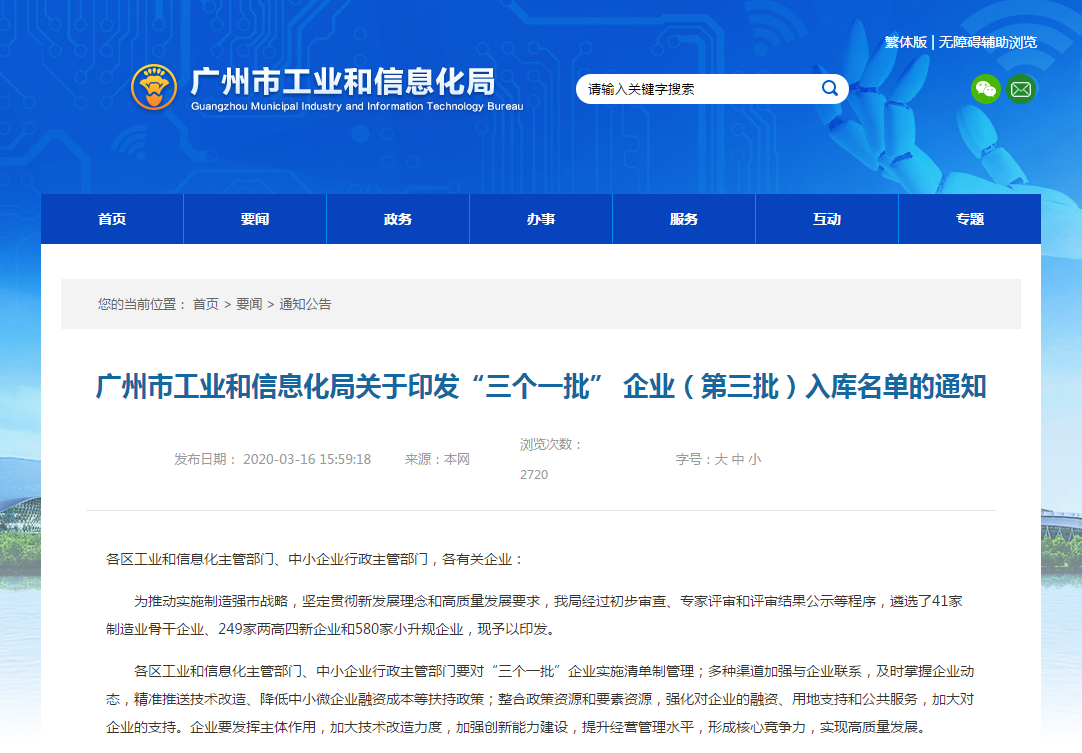Open the 政务 navigation menu
1082x753 pixels.
(x=398, y=219)
